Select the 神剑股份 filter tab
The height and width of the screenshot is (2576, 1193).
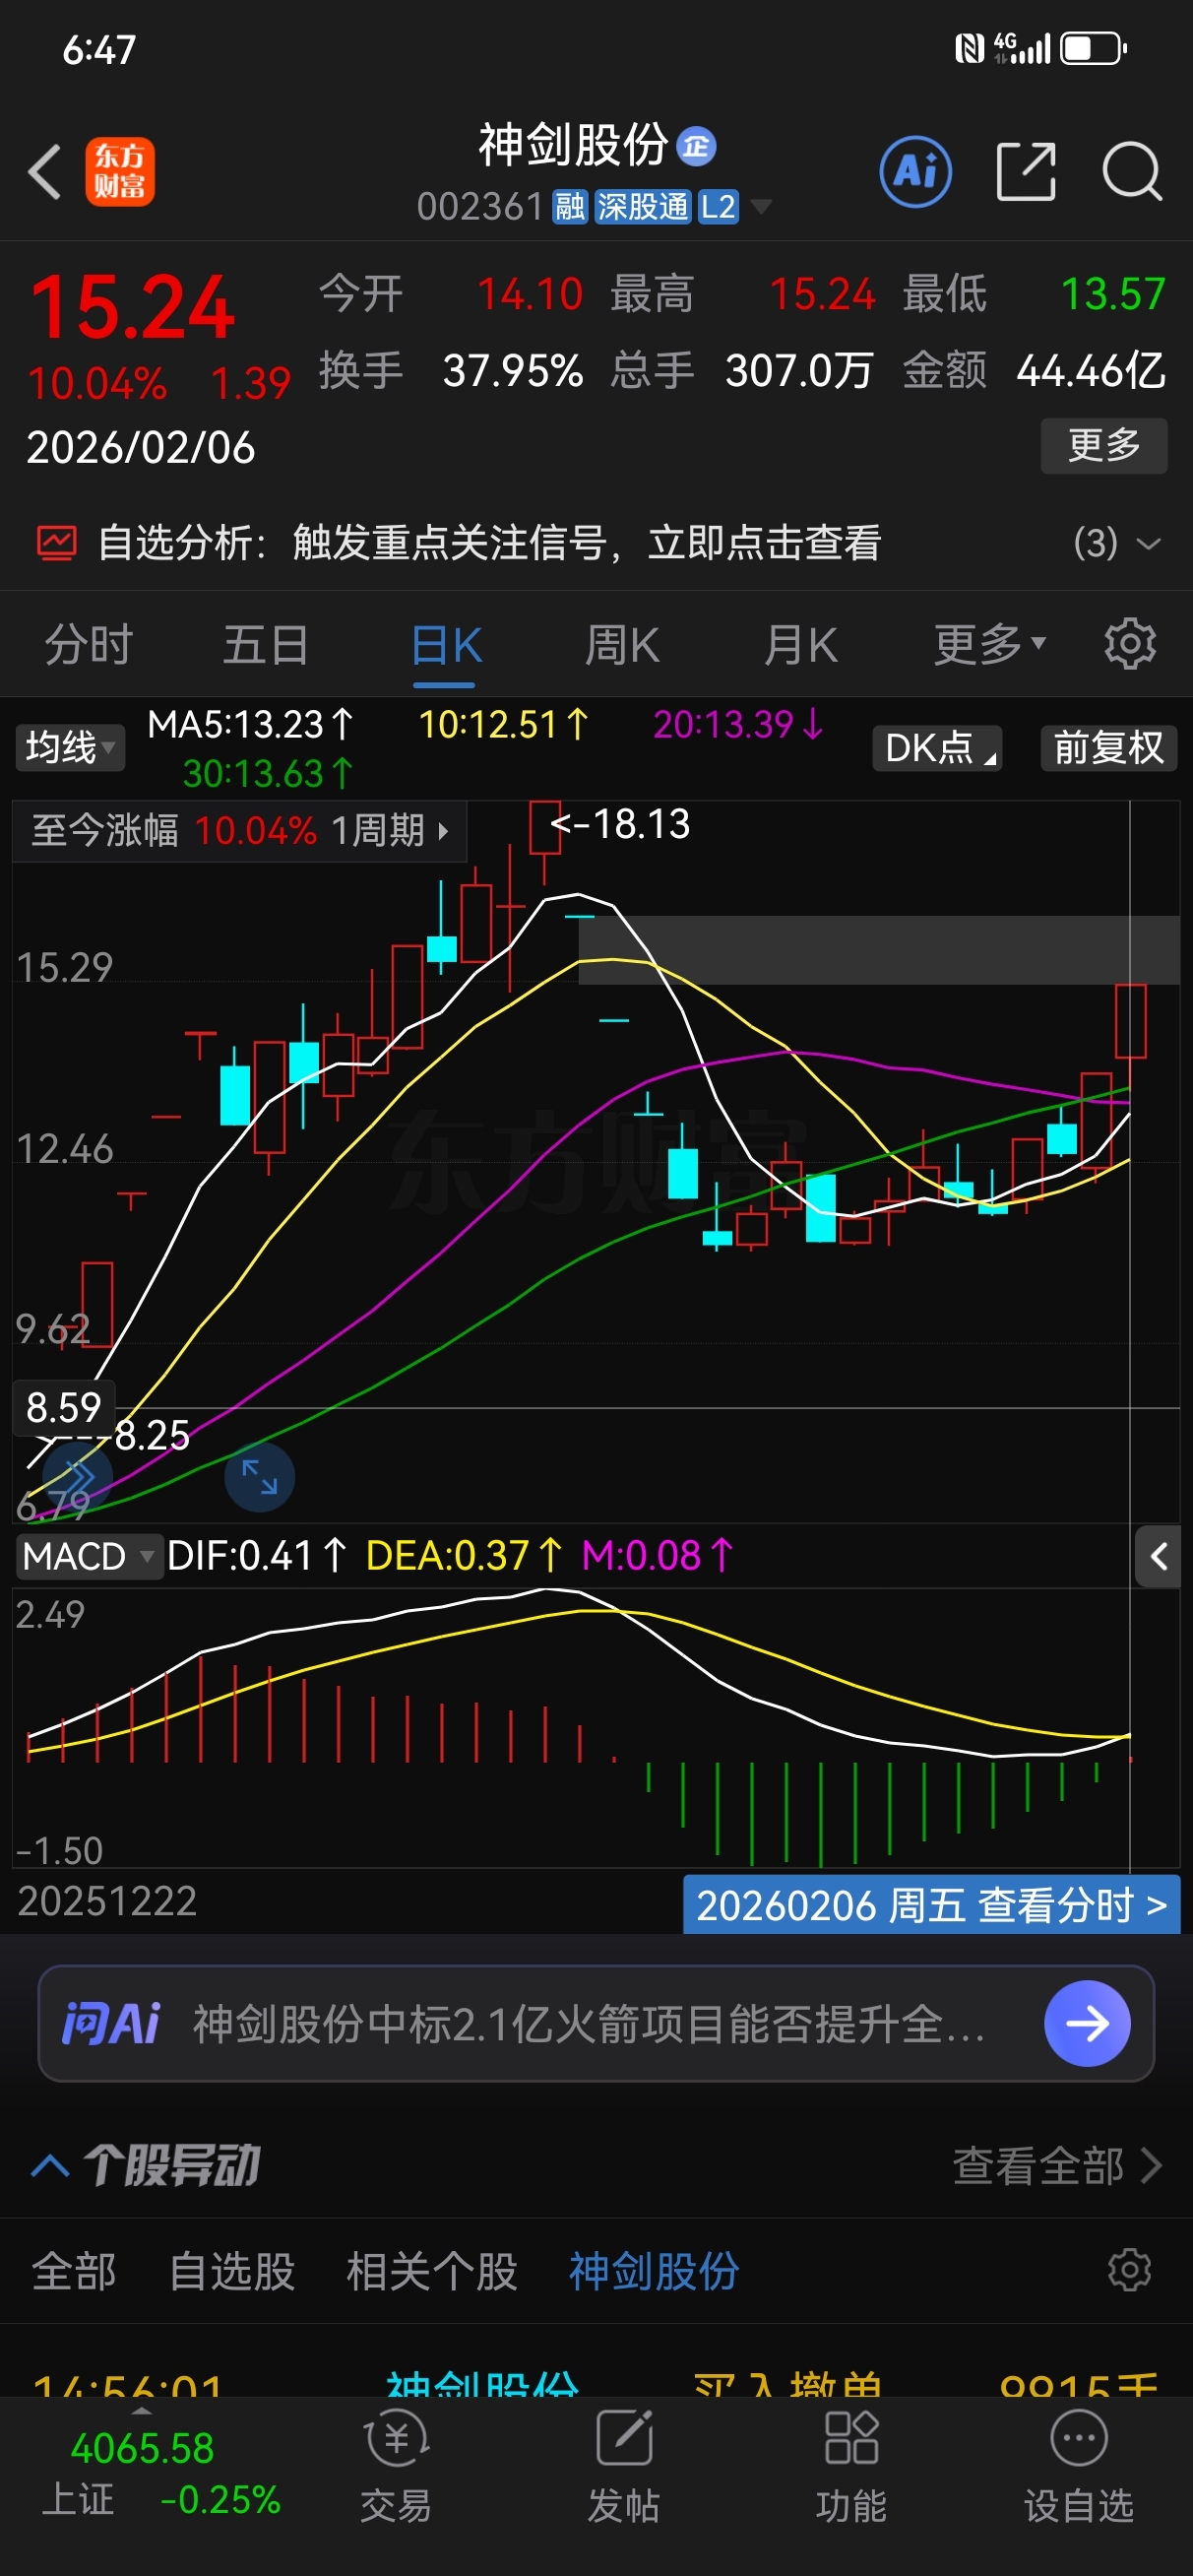click(654, 2270)
